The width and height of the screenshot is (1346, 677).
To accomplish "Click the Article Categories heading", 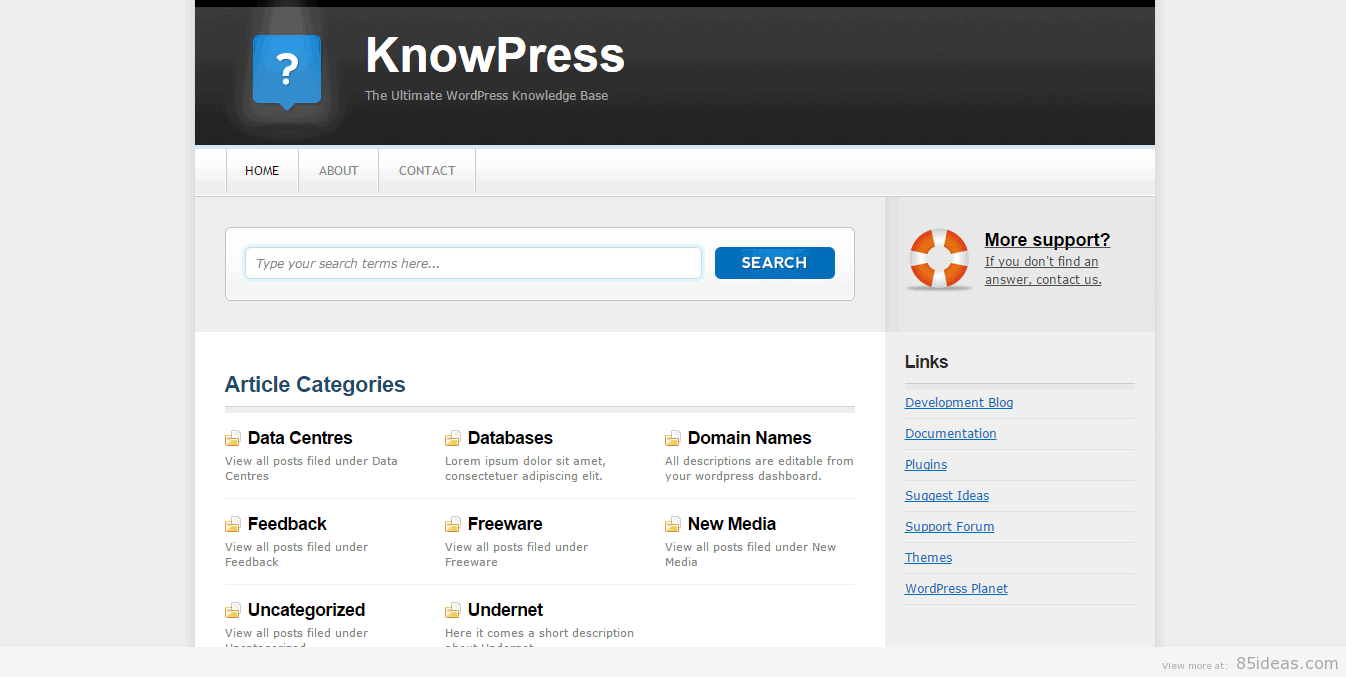I will (315, 385).
